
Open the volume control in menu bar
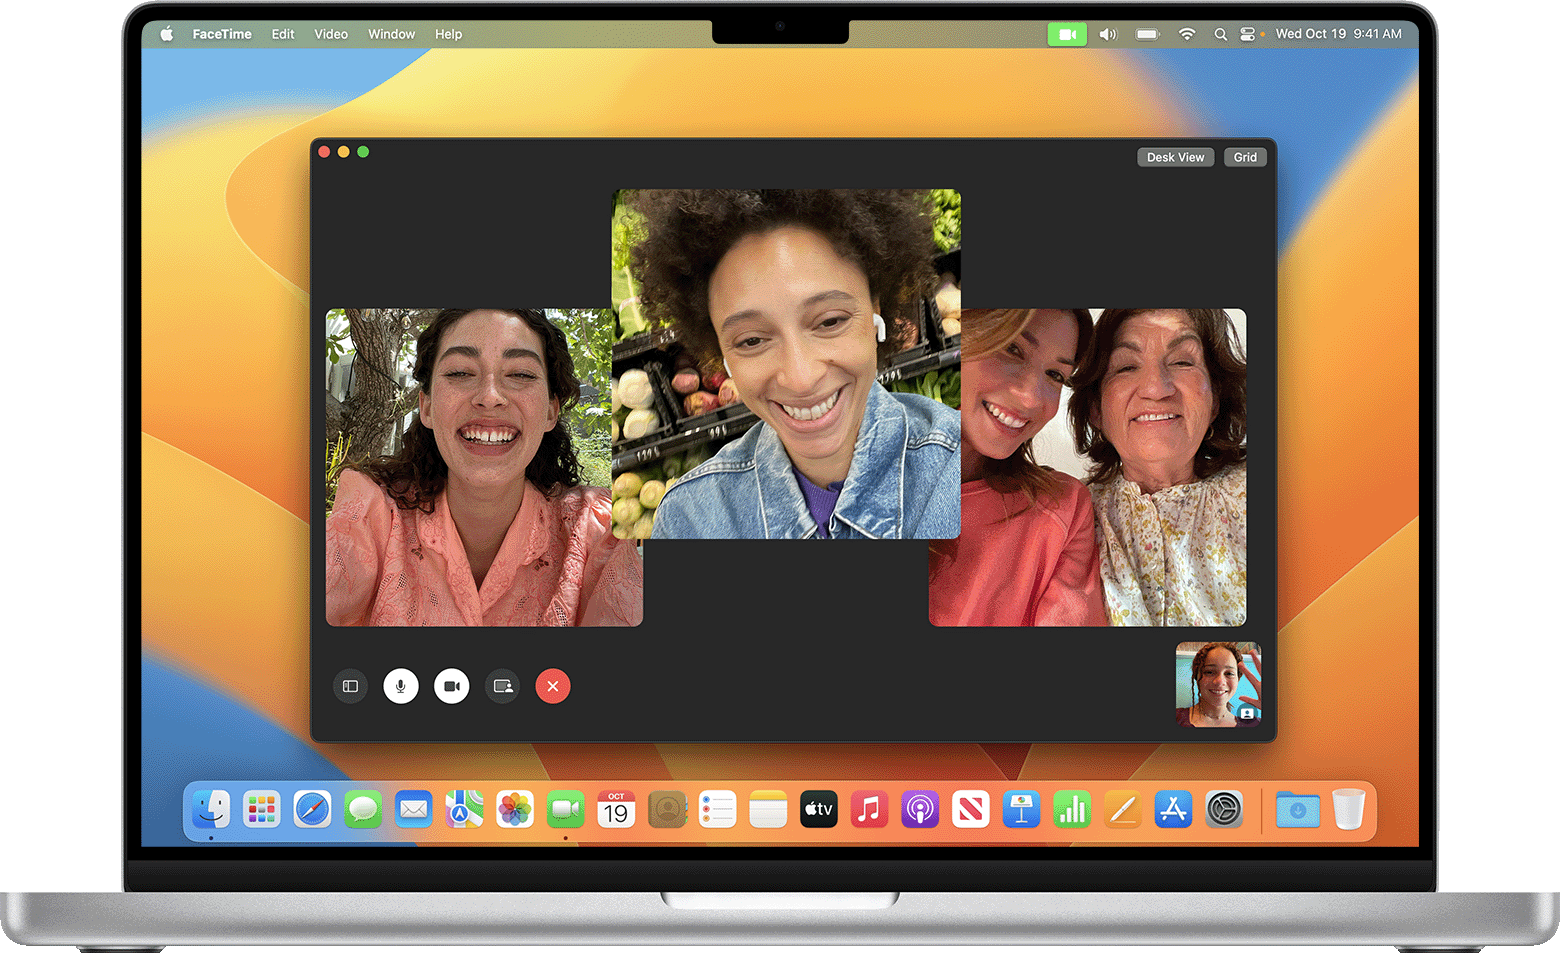click(1107, 33)
